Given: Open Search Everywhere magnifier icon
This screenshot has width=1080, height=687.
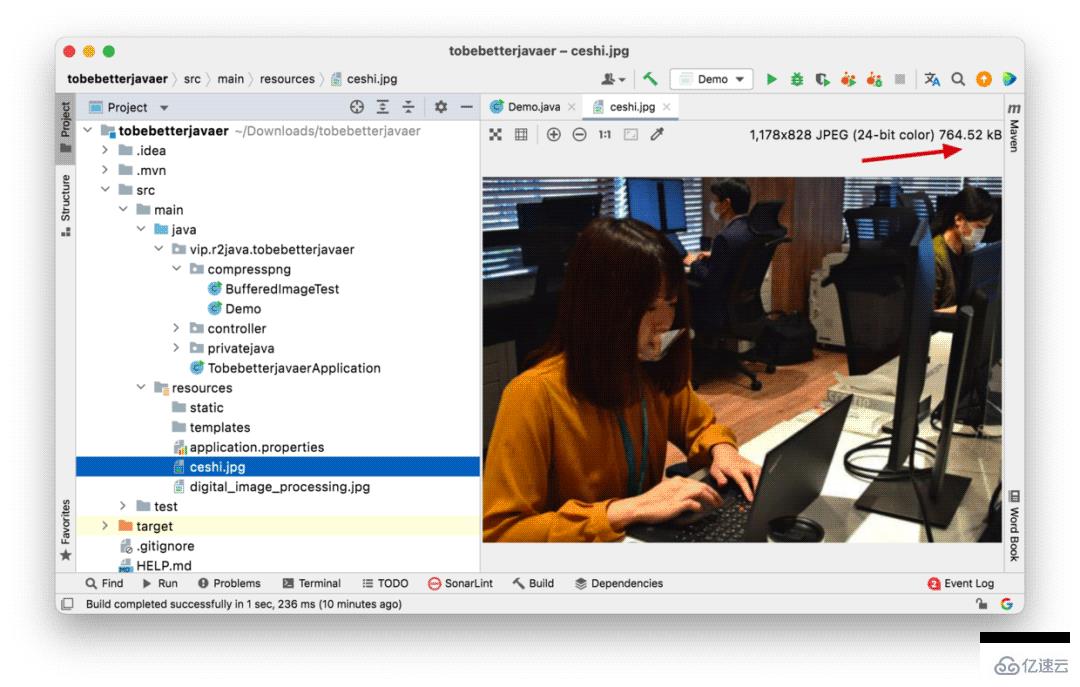Looking at the screenshot, I should tap(958, 79).
